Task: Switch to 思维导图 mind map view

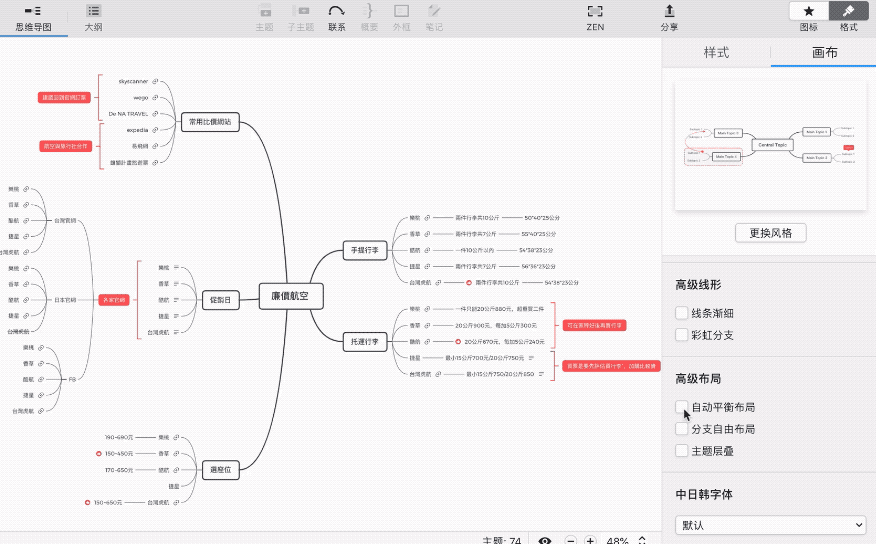Action: tap(34, 18)
